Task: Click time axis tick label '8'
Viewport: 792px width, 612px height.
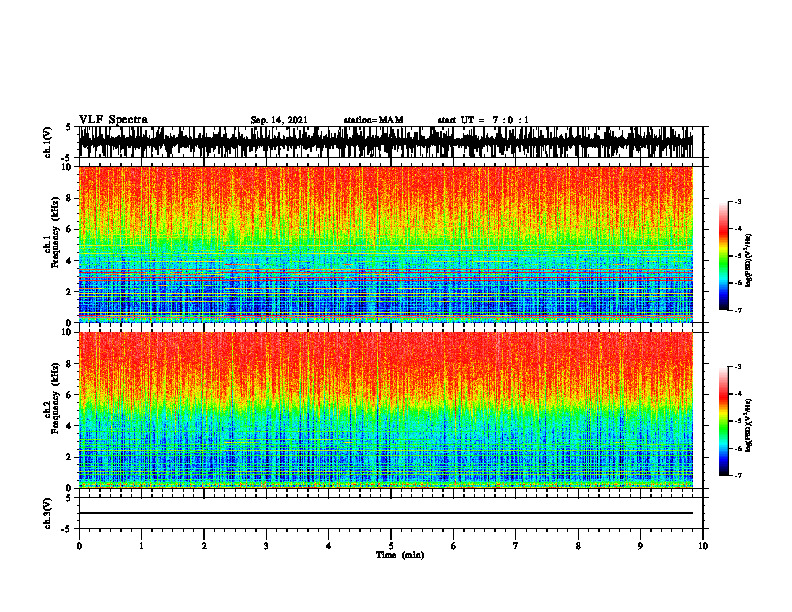Action: click(x=578, y=546)
